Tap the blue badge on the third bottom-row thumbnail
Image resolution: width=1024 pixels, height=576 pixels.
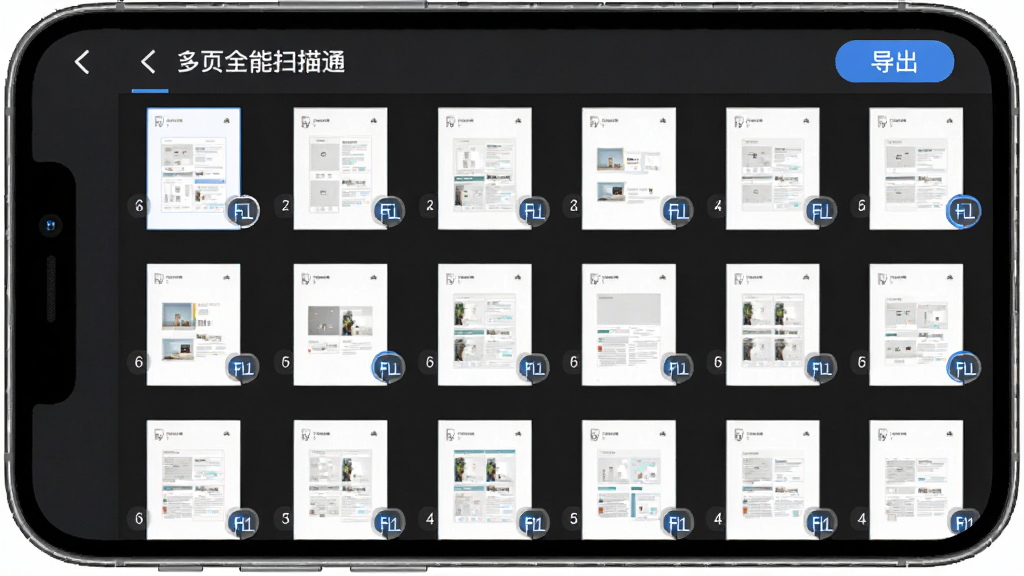coord(534,523)
